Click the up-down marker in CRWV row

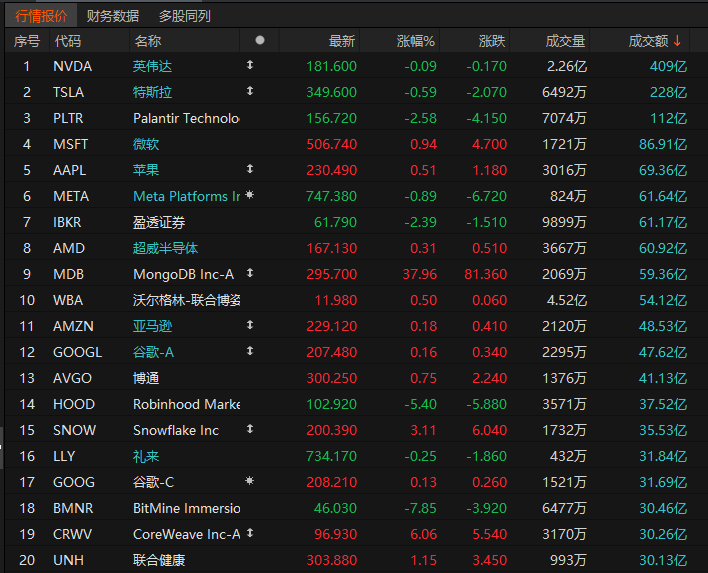point(250,533)
